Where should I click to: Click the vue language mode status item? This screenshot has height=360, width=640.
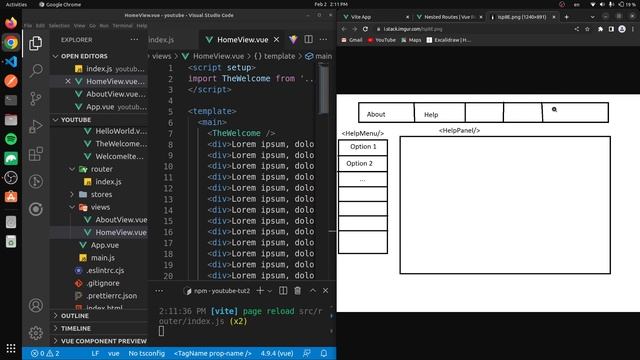coord(113,353)
